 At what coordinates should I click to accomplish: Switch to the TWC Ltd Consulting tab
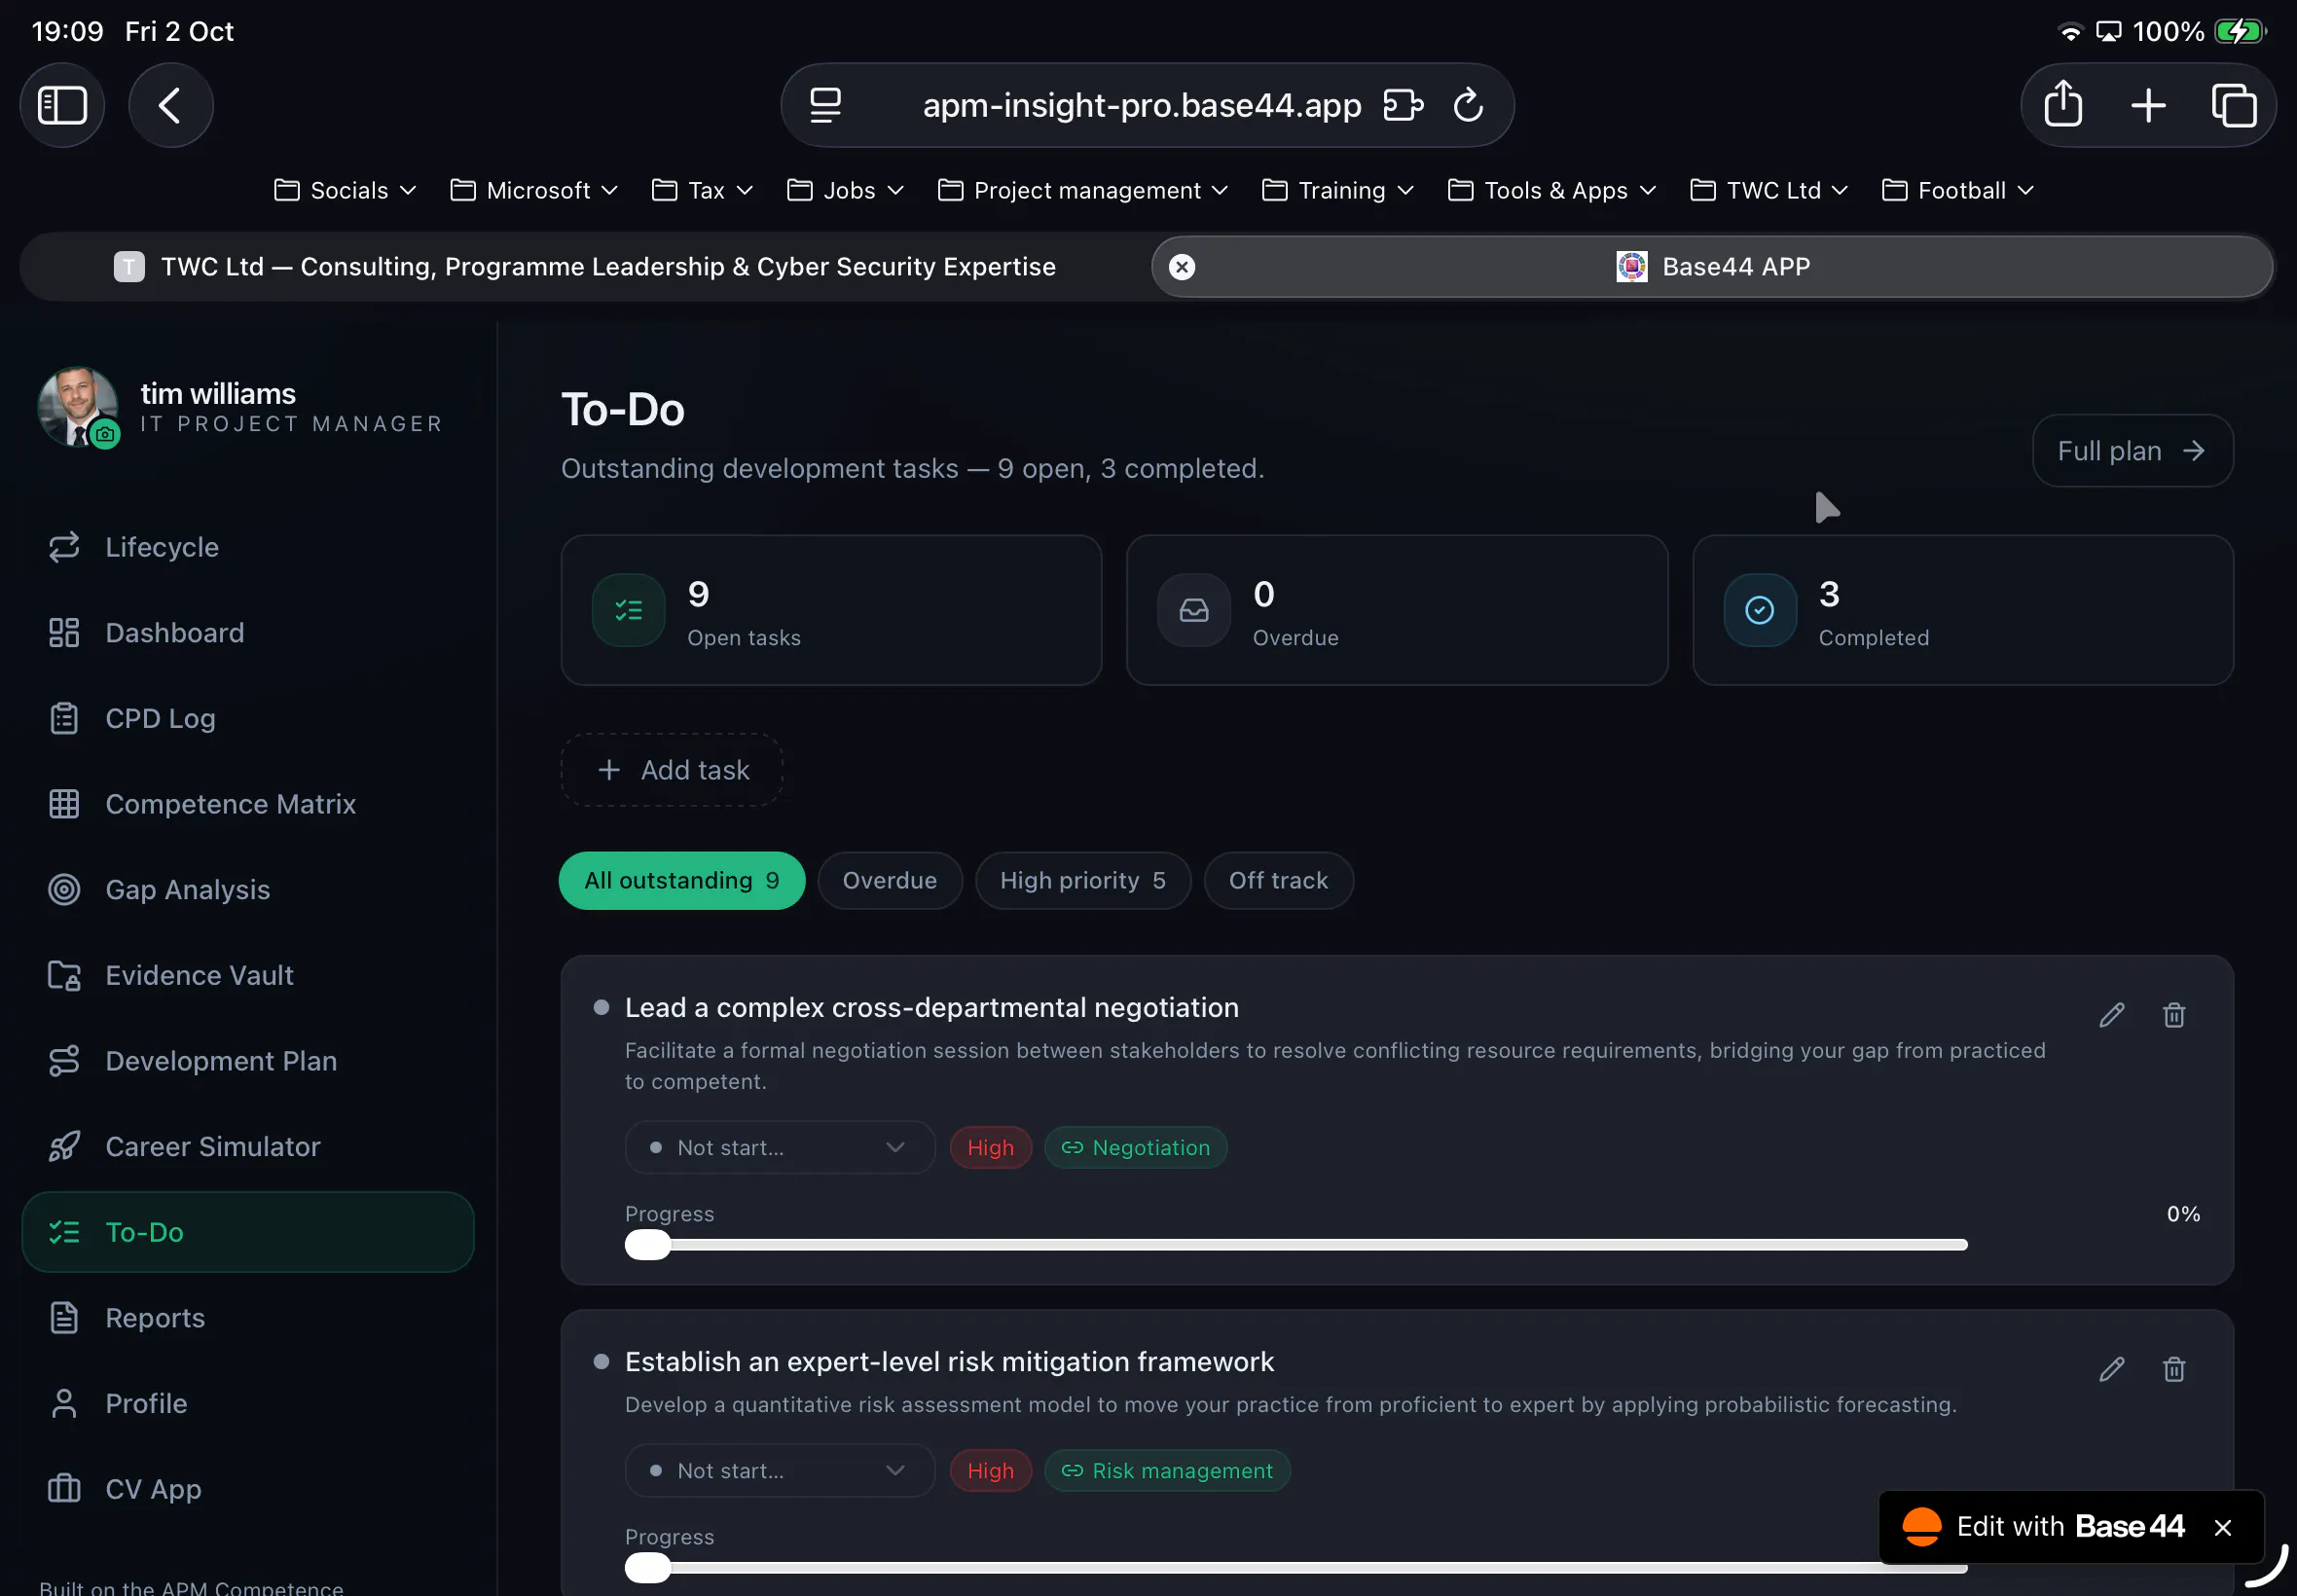click(x=584, y=267)
